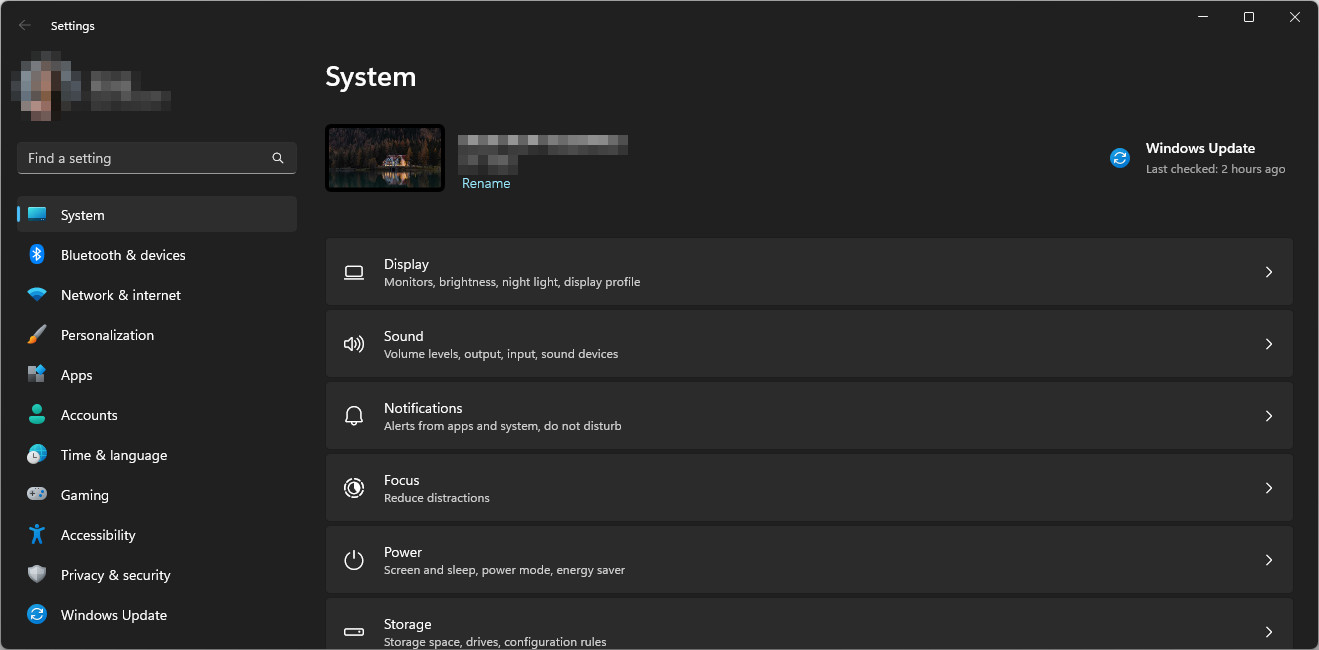Click the Privacy & security shield icon

(x=37, y=575)
